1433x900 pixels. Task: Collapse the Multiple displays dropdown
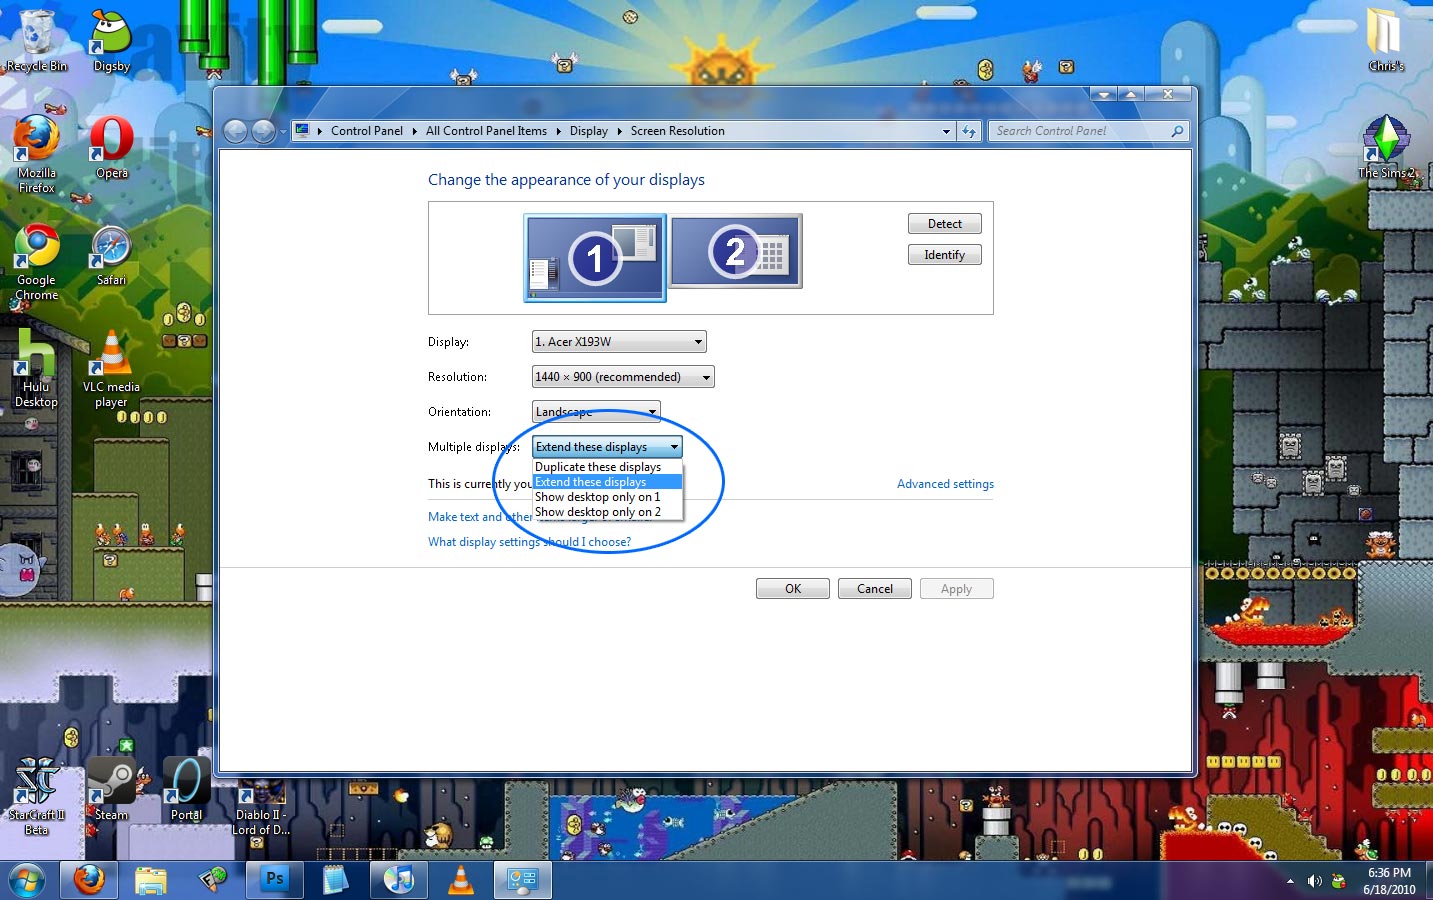(607, 447)
